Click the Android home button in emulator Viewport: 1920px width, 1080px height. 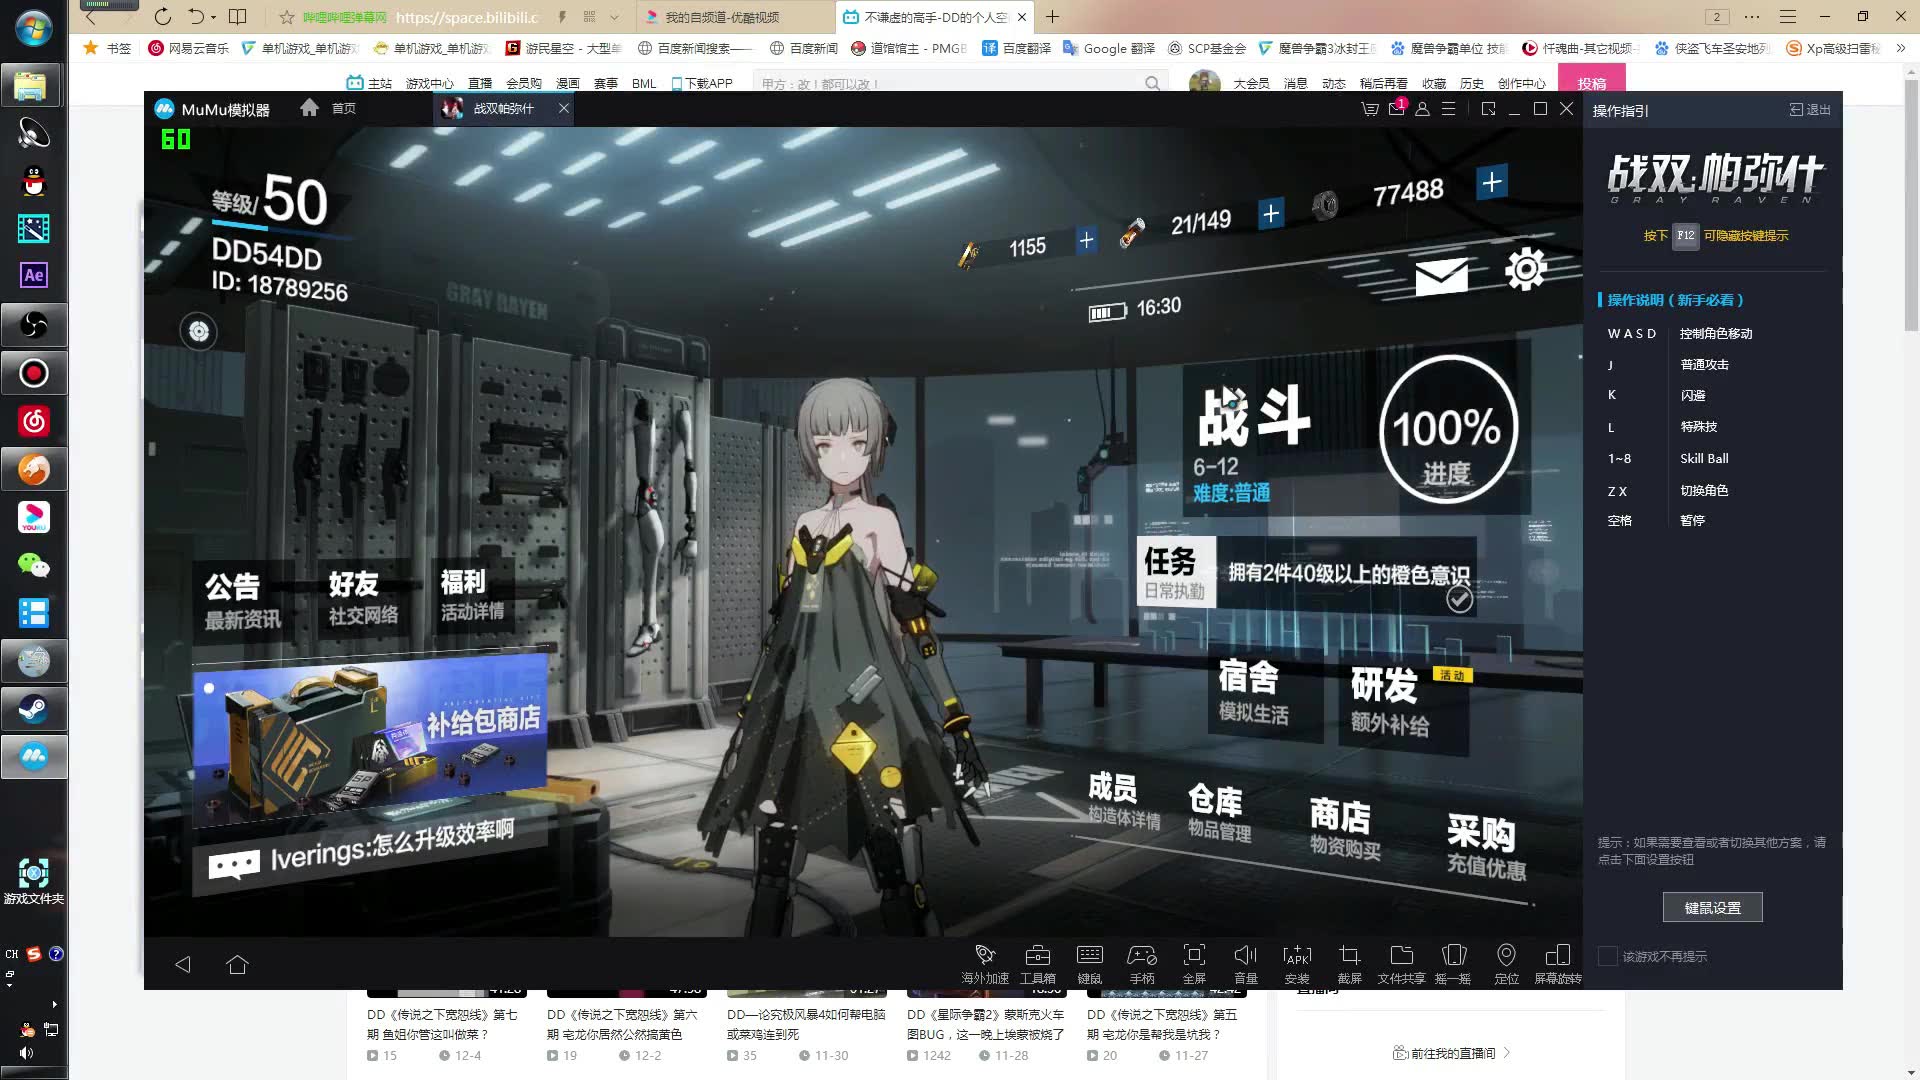click(x=237, y=964)
